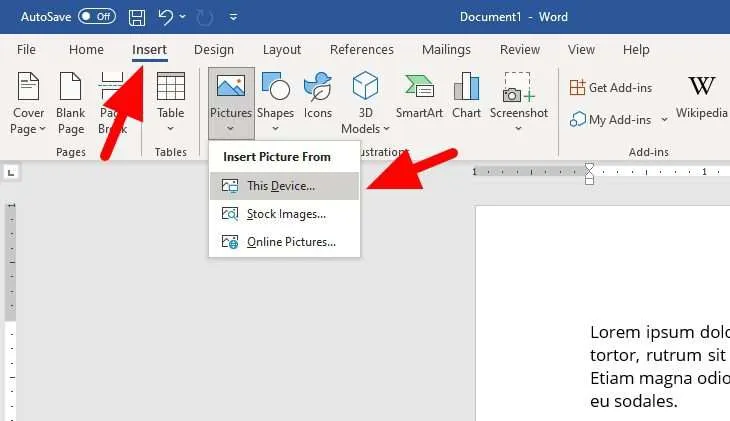This screenshot has width=730, height=421.
Task: Open Customize Quick Access Toolbar arrow
Action: (x=233, y=17)
